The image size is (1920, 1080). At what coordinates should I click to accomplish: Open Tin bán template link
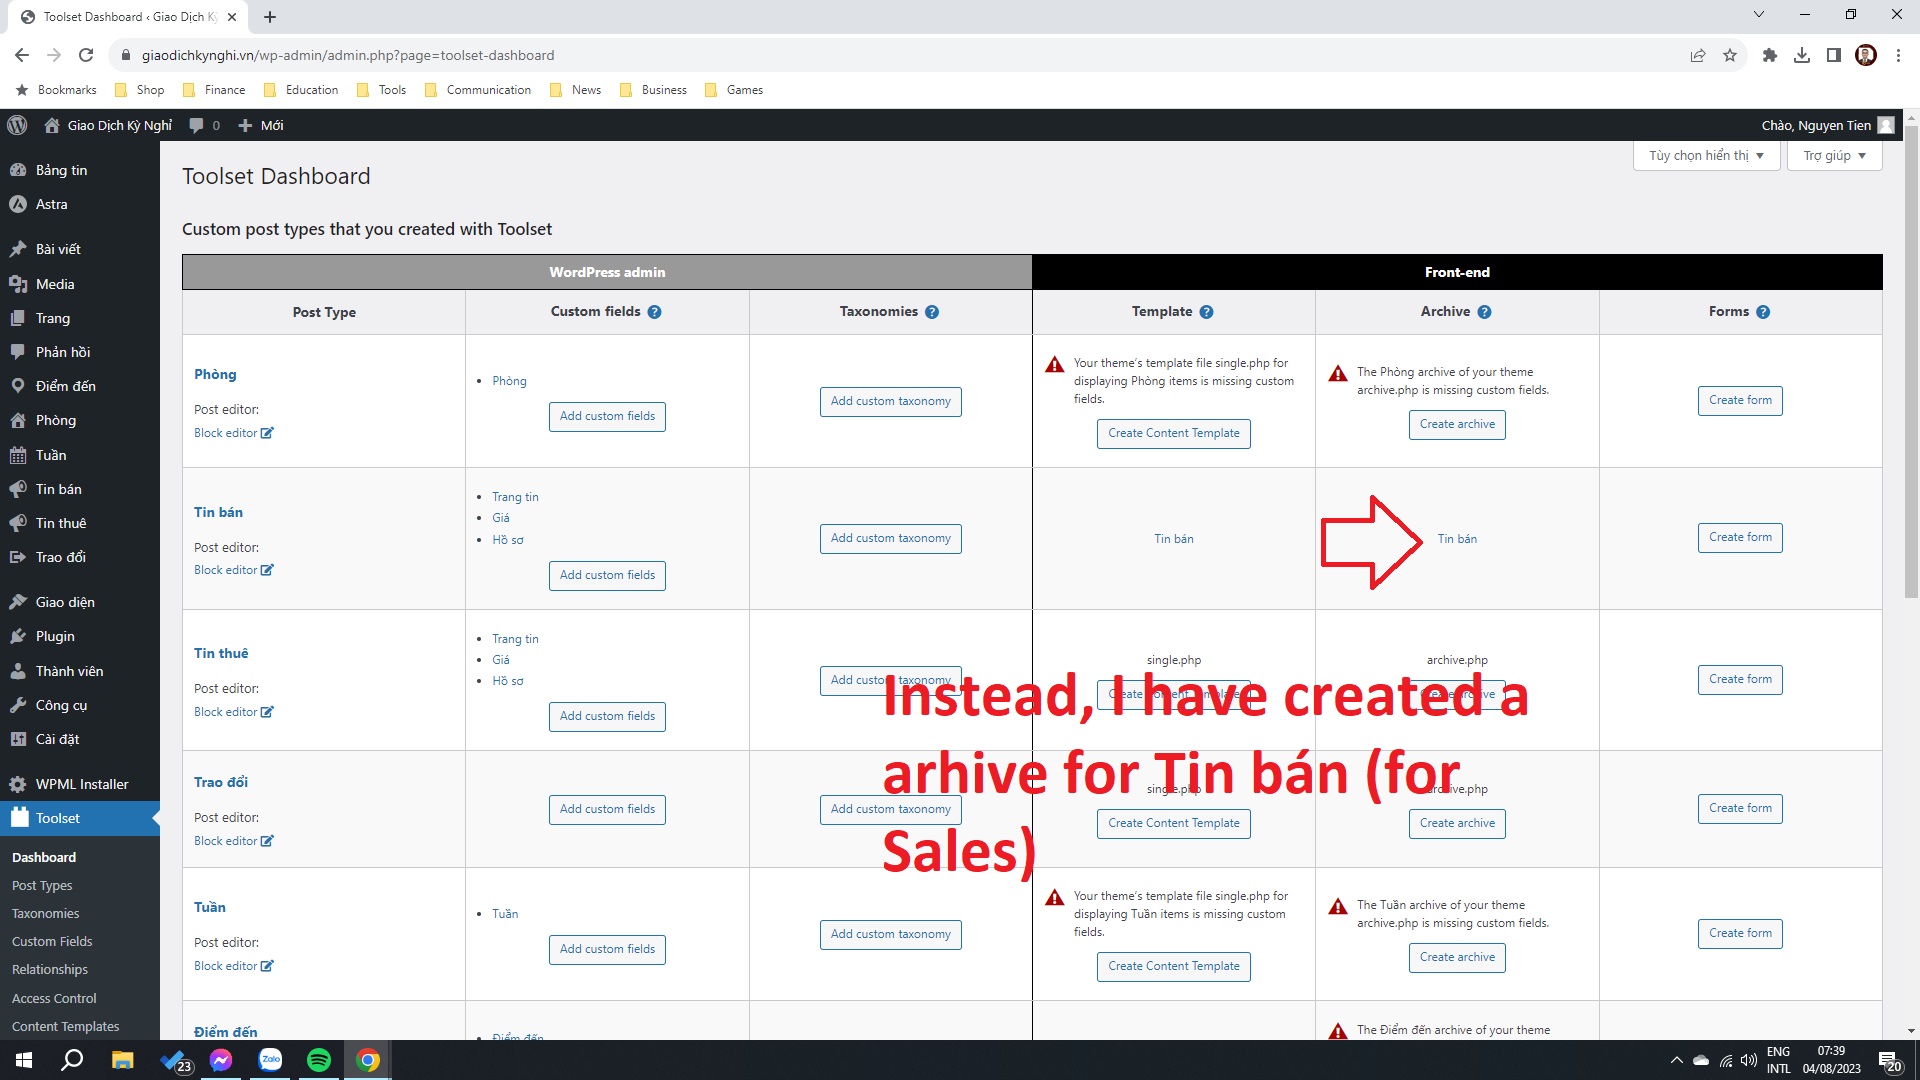click(x=1174, y=539)
